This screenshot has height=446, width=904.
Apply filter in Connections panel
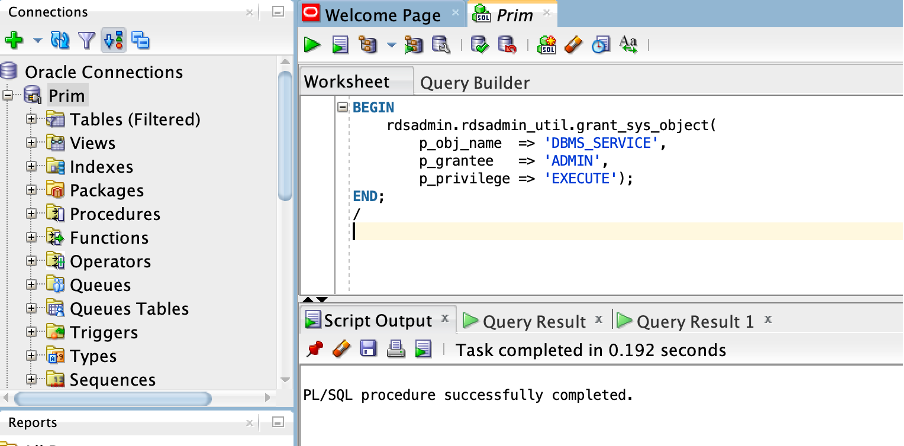pos(86,40)
